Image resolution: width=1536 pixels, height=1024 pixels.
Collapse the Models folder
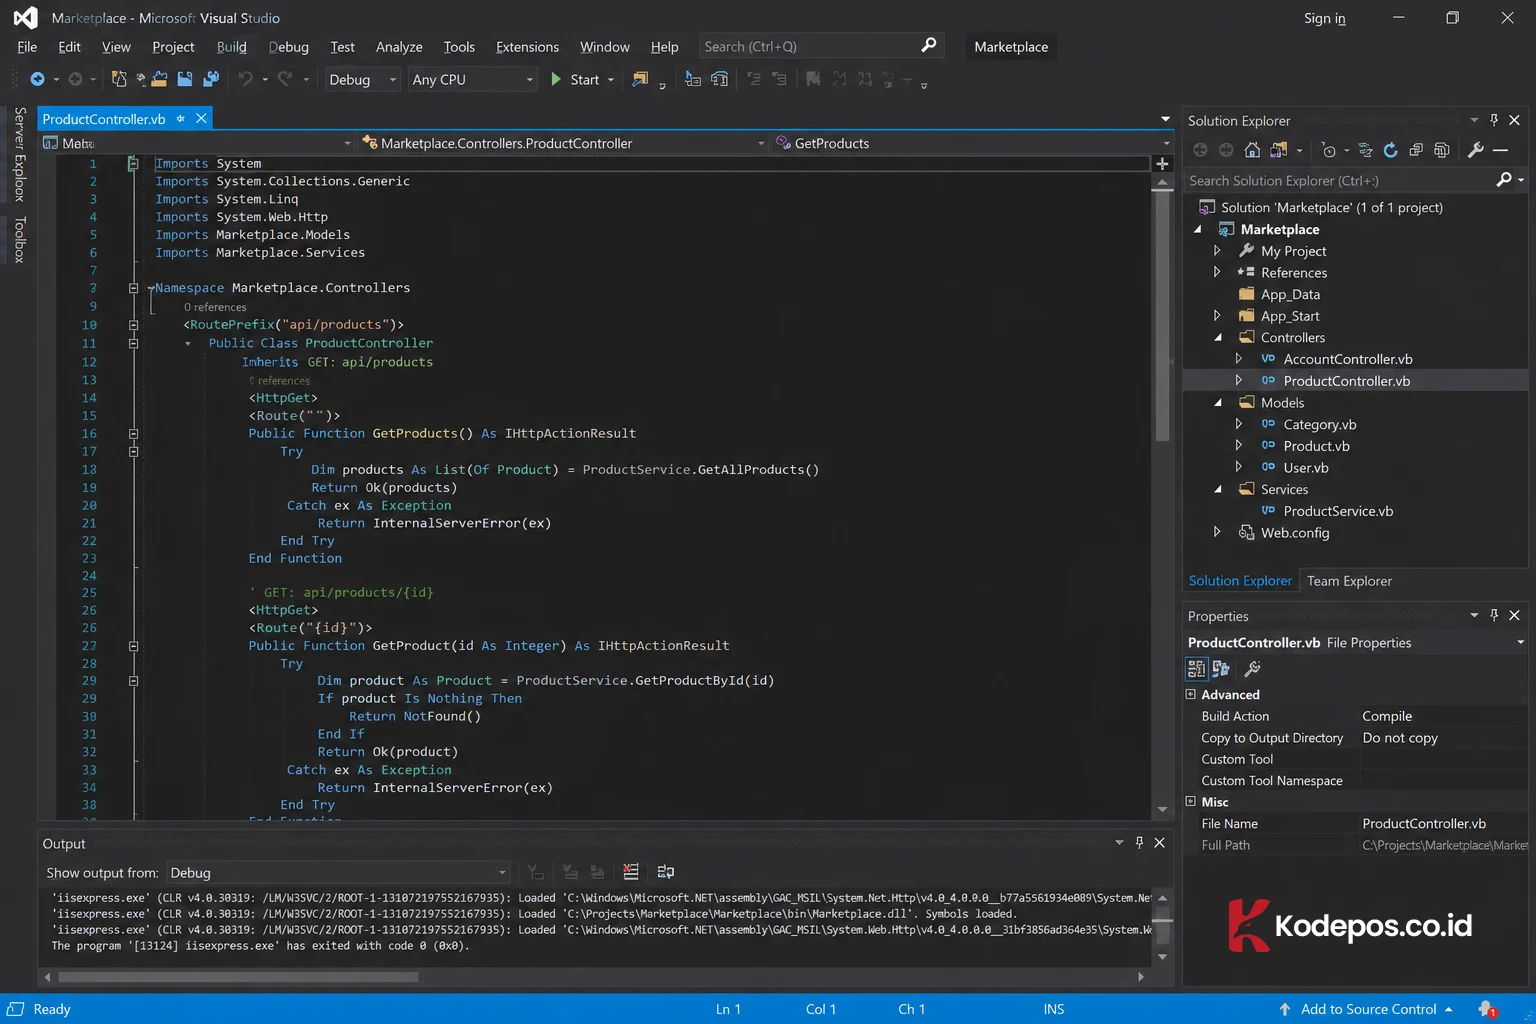tap(1218, 402)
